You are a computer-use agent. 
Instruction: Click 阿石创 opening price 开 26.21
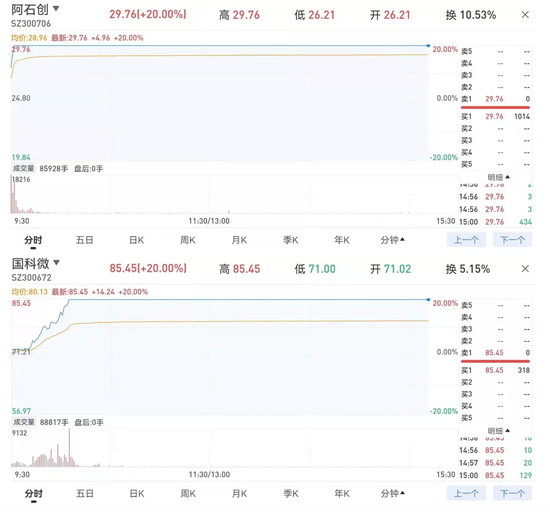click(x=390, y=15)
